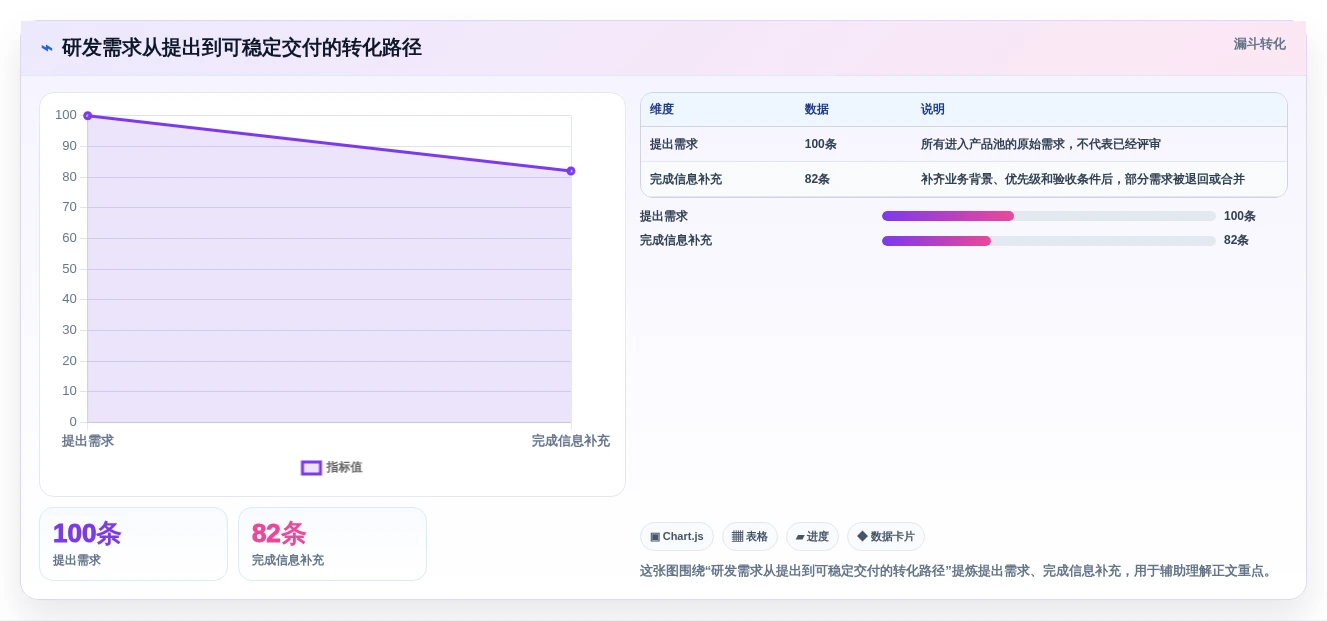The height and width of the screenshot is (621, 1327).
Task: Click the 82条 value beside progress bar
Action: 1237,241
